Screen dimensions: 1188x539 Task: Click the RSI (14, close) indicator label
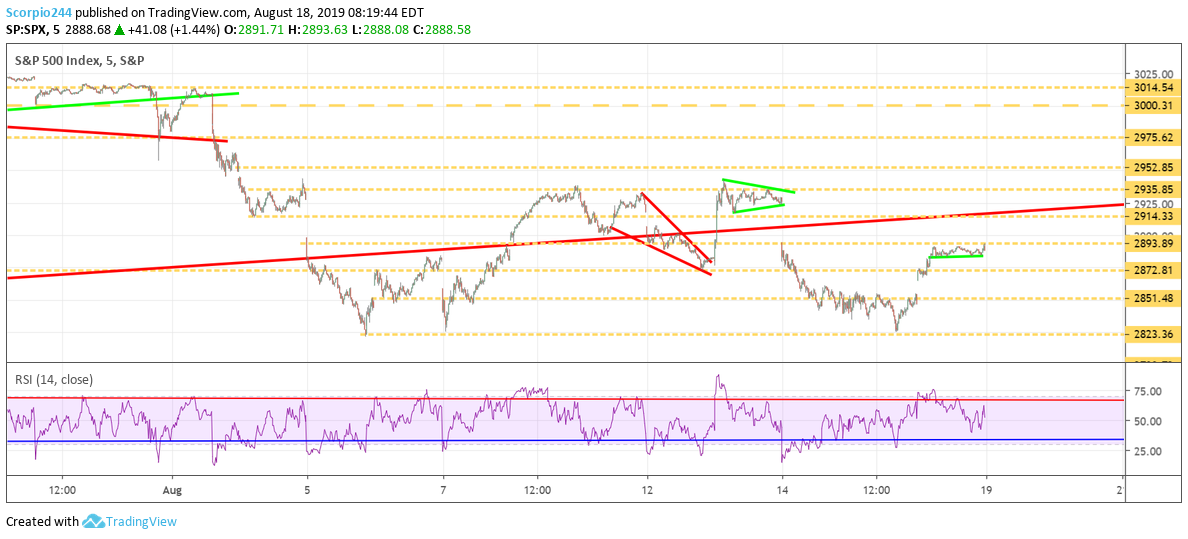[53, 379]
